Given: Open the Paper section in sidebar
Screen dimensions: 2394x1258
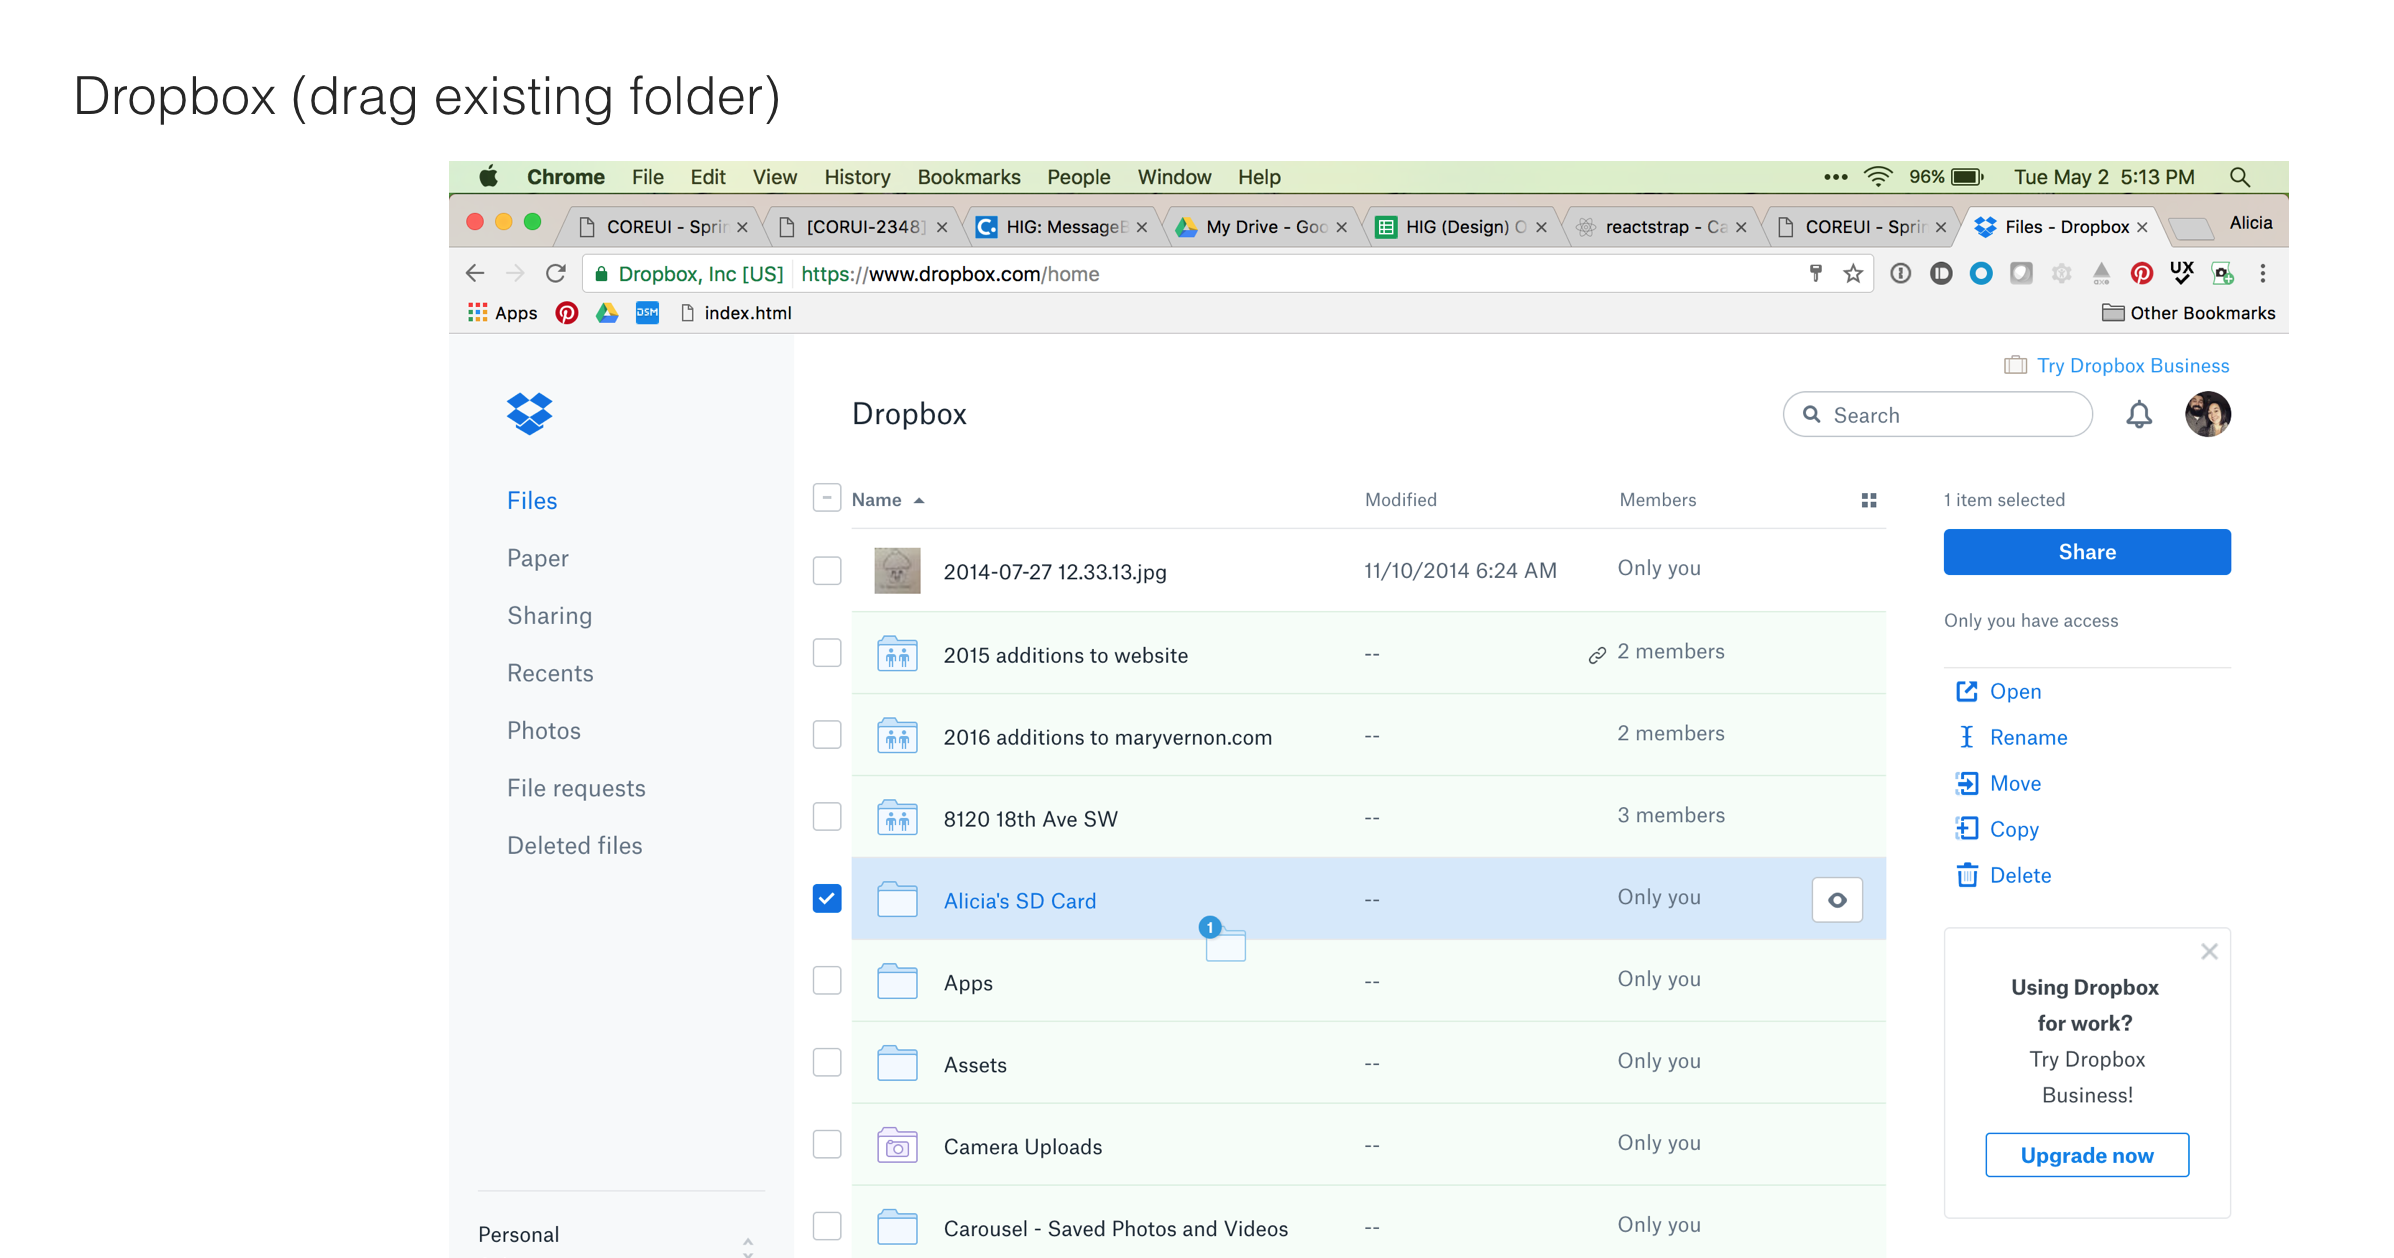Looking at the screenshot, I should click(537, 558).
